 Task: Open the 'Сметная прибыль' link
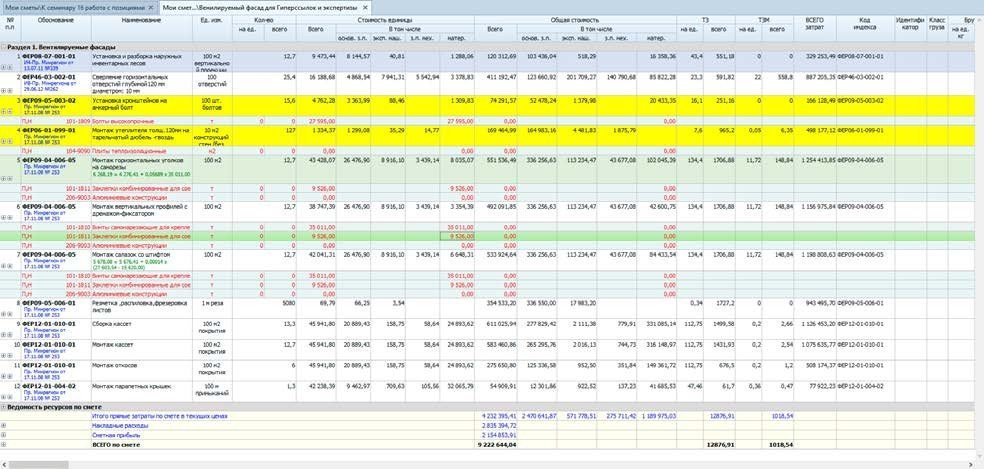[117, 435]
